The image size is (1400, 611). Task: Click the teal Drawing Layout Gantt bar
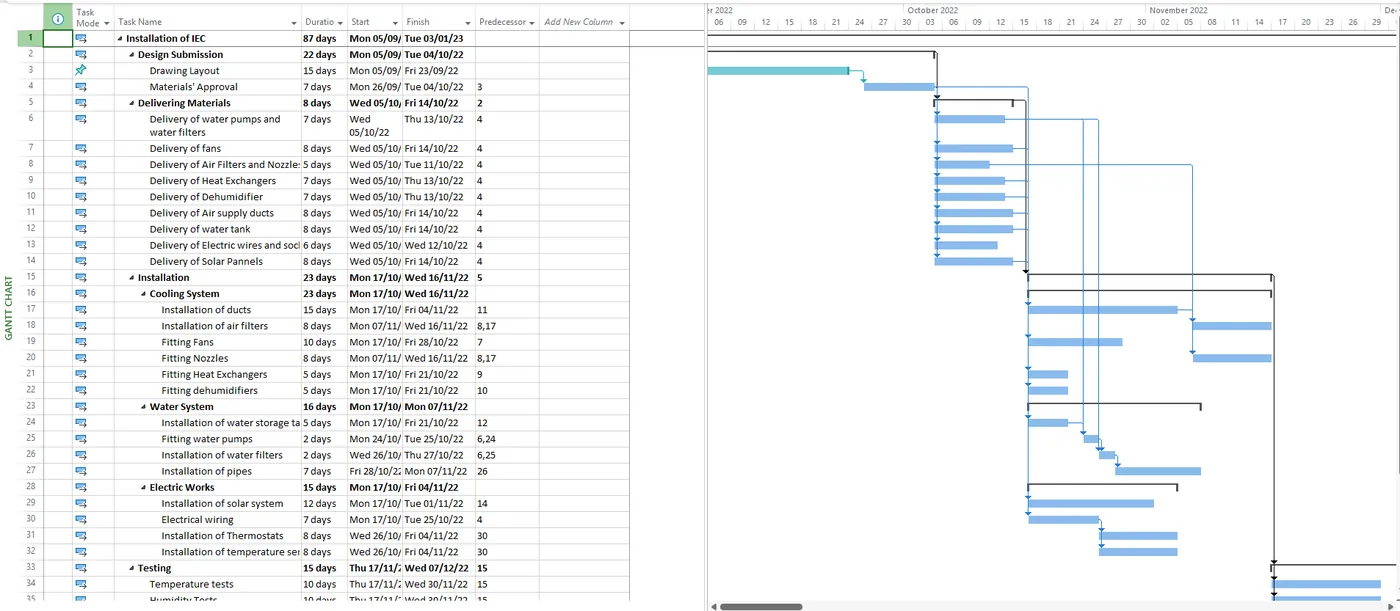pyautogui.click(x=777, y=71)
